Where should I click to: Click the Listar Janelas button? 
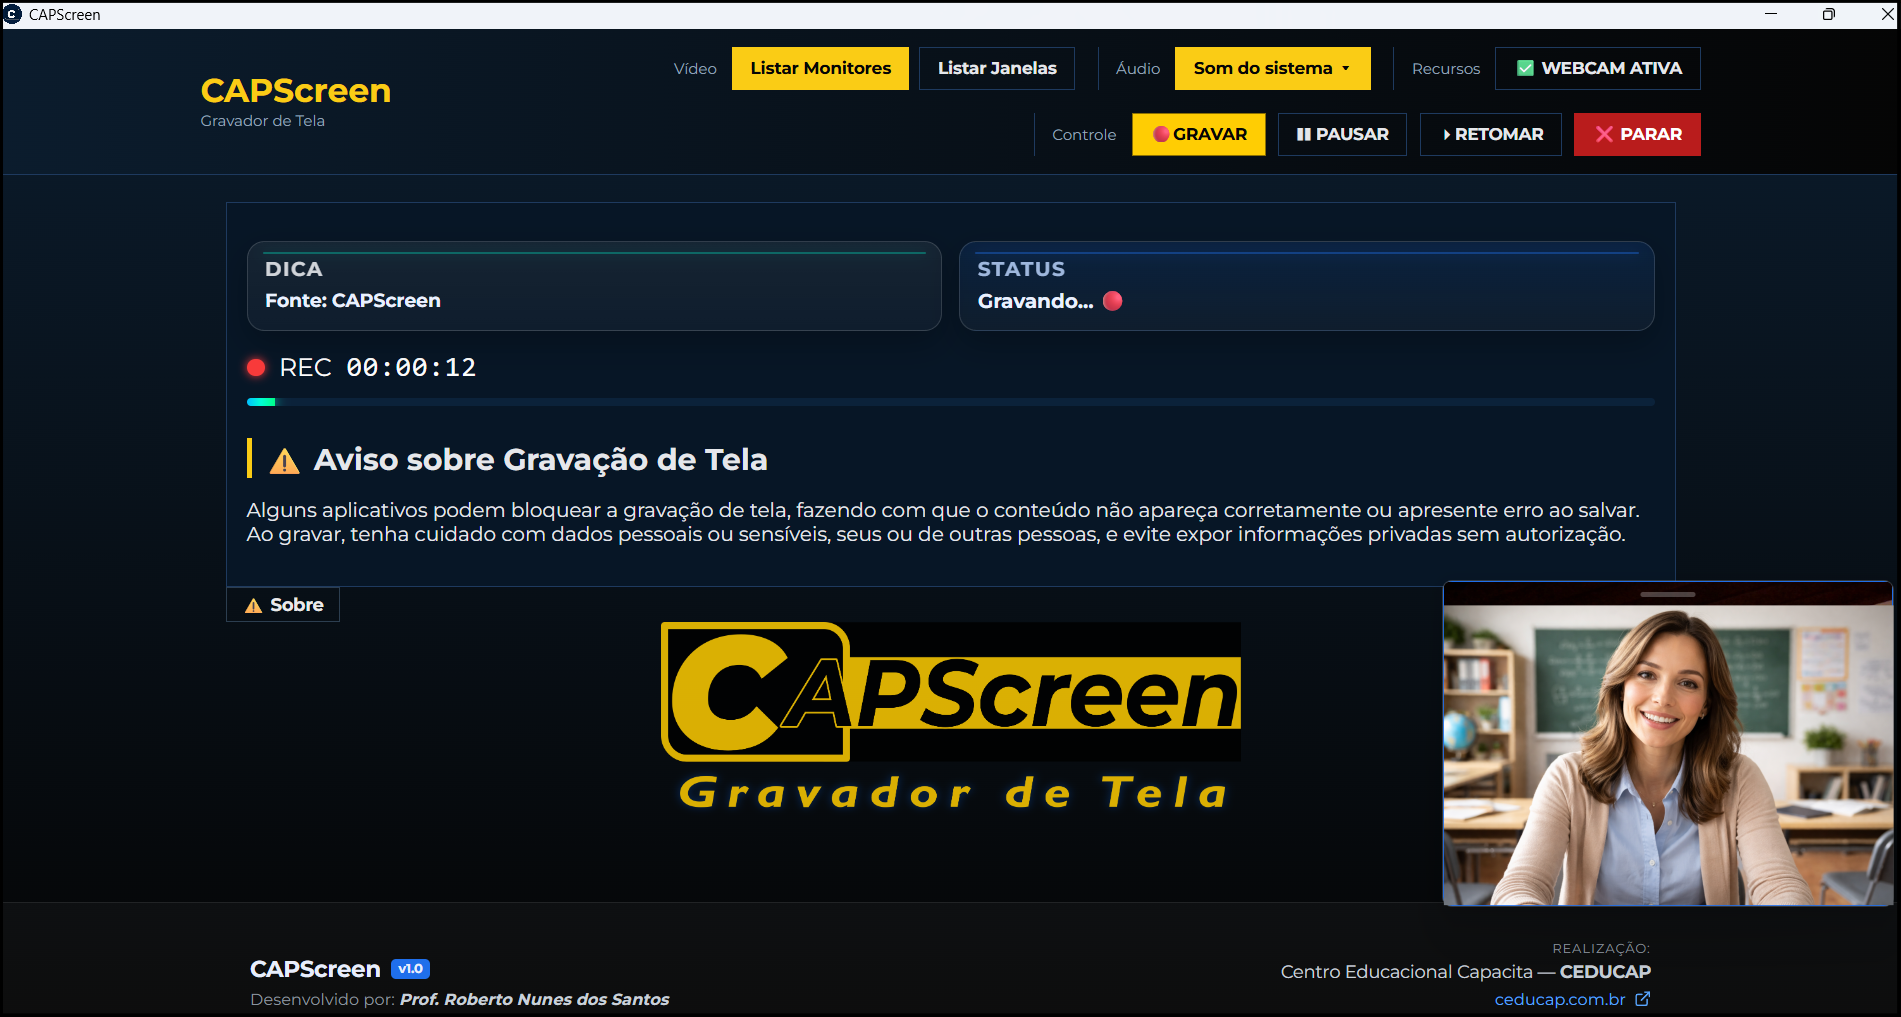tap(996, 68)
